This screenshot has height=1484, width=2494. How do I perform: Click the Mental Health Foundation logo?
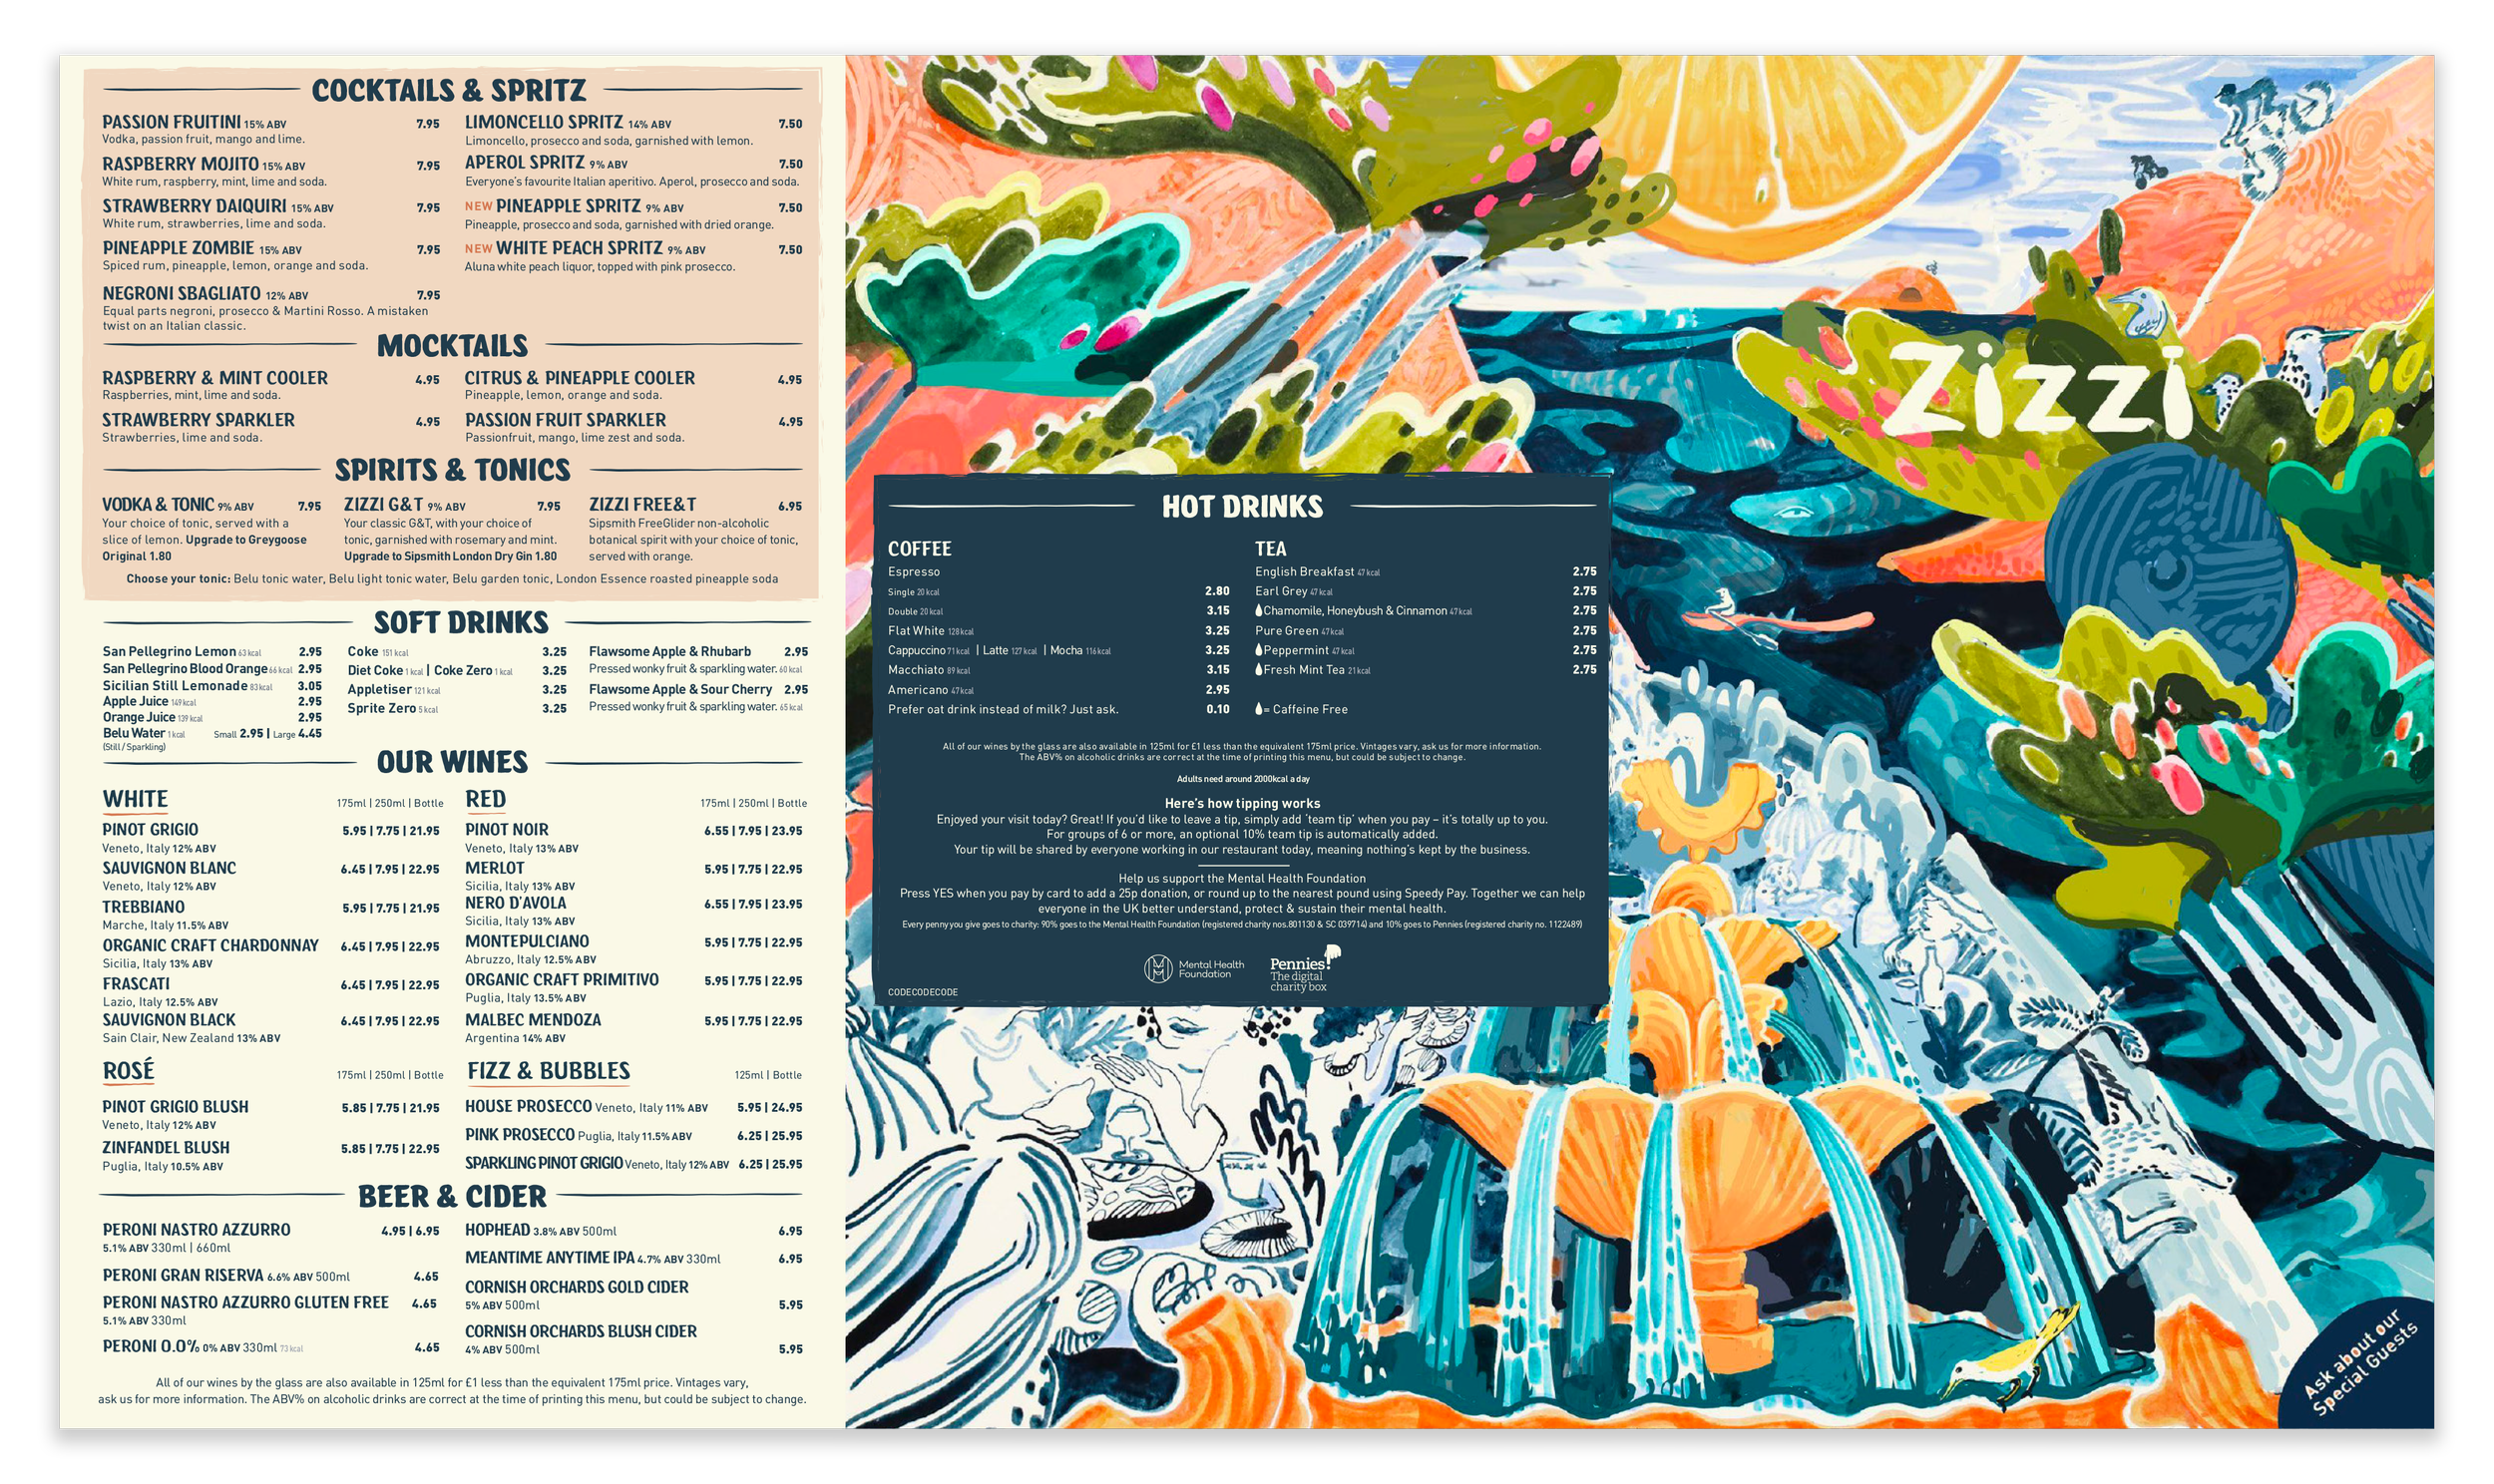click(1194, 969)
